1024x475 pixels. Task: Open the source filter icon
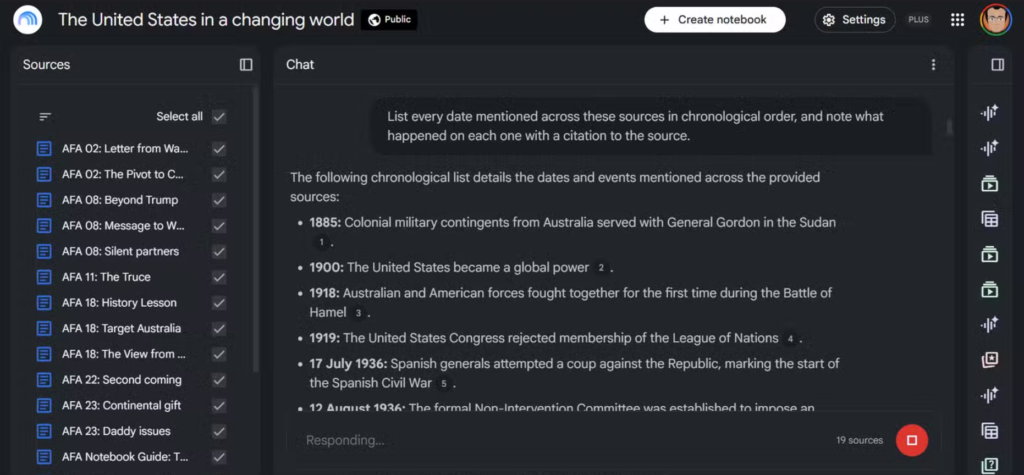[44, 117]
